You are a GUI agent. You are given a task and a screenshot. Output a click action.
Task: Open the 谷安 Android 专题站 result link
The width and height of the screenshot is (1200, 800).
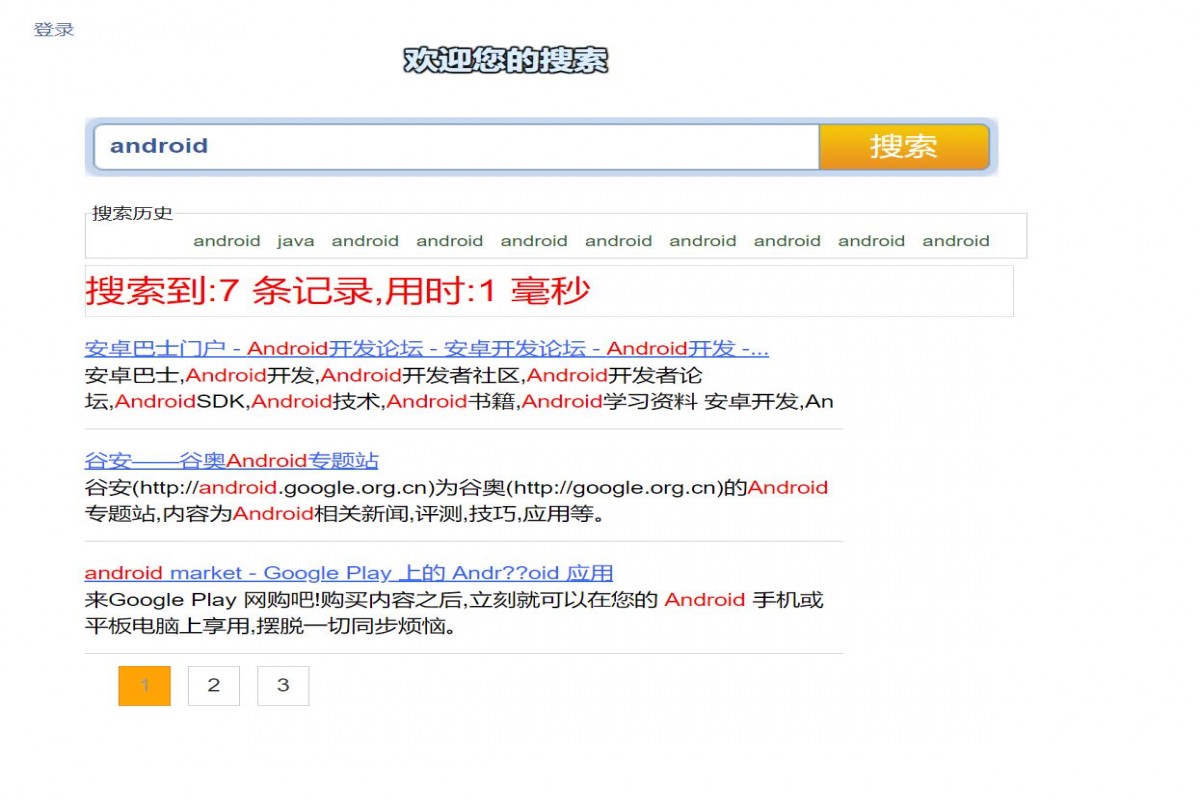pos(232,460)
